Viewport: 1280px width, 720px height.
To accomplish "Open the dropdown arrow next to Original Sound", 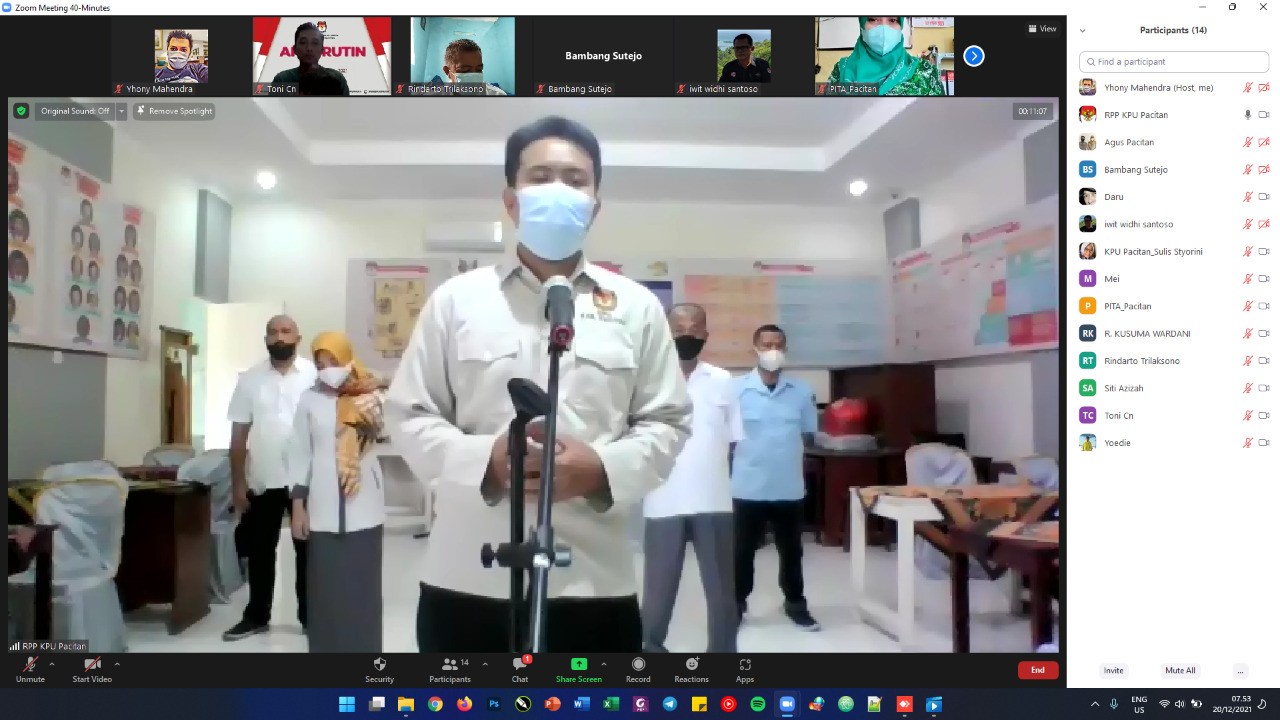I will tap(122, 111).
